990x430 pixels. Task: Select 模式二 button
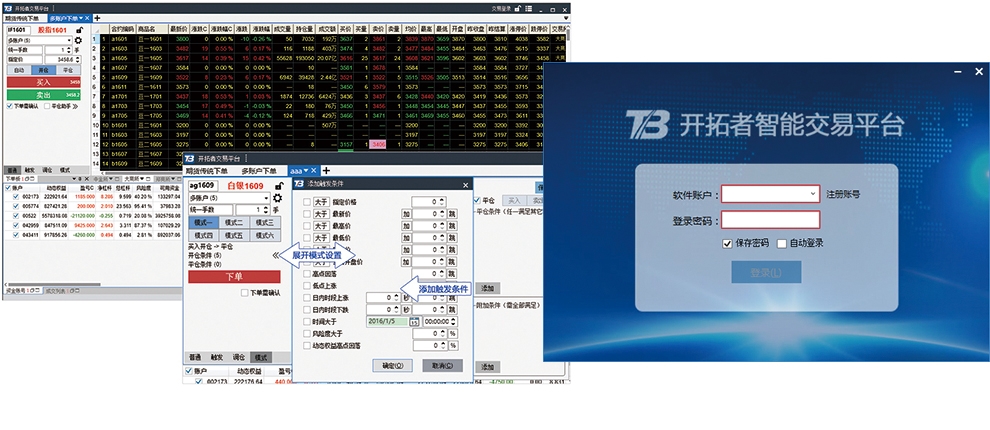coord(234,222)
